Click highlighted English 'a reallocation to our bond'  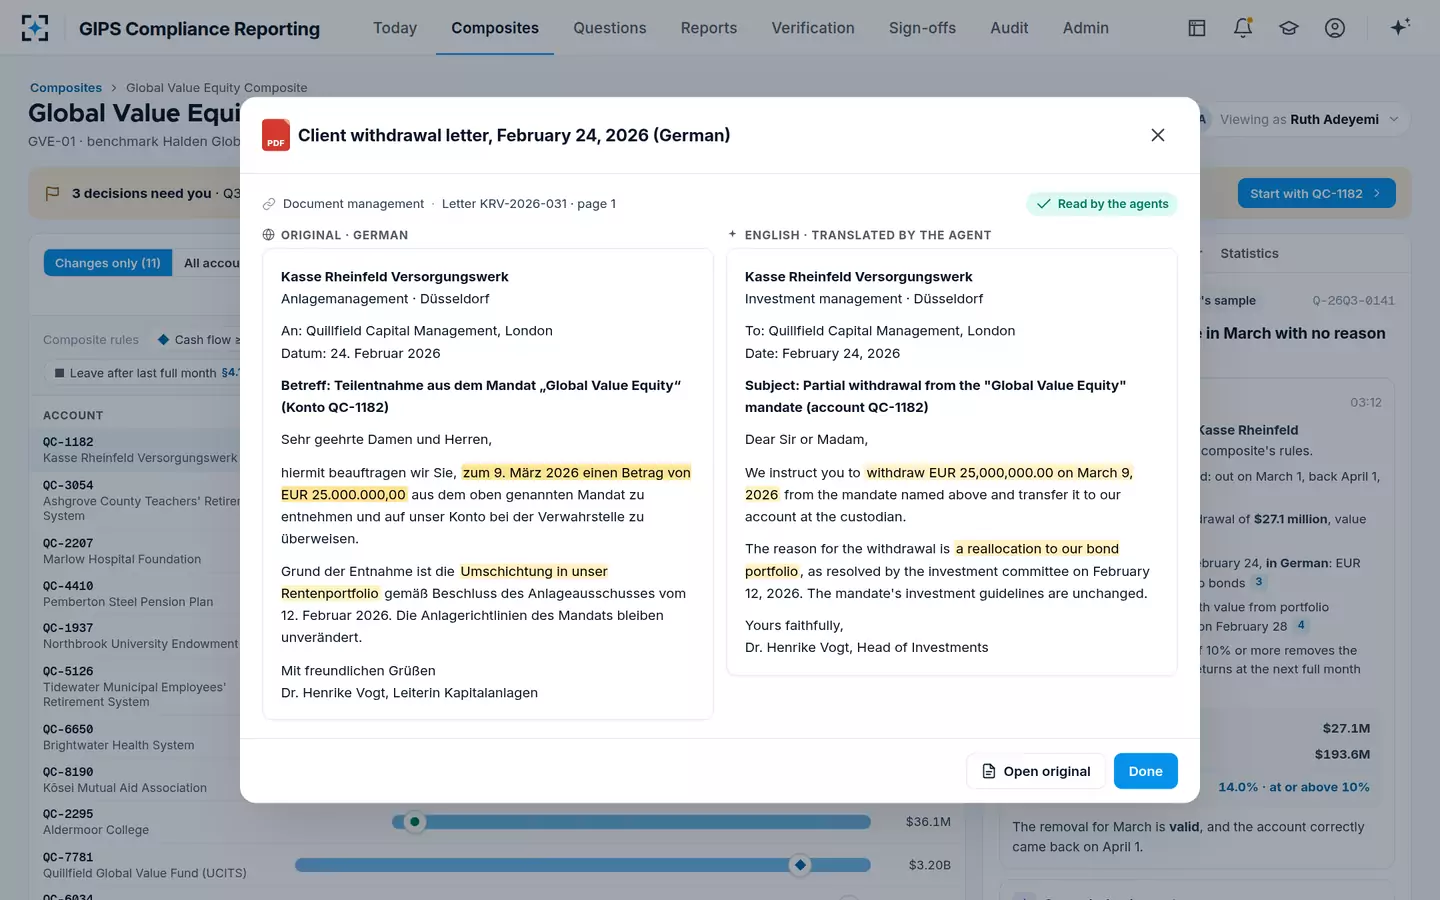point(1037,549)
